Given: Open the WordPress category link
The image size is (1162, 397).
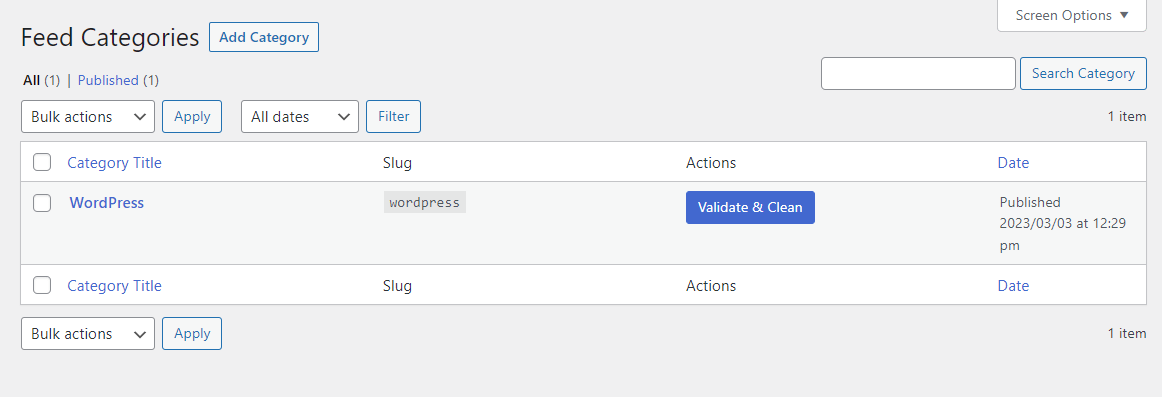Looking at the screenshot, I should coord(107,203).
